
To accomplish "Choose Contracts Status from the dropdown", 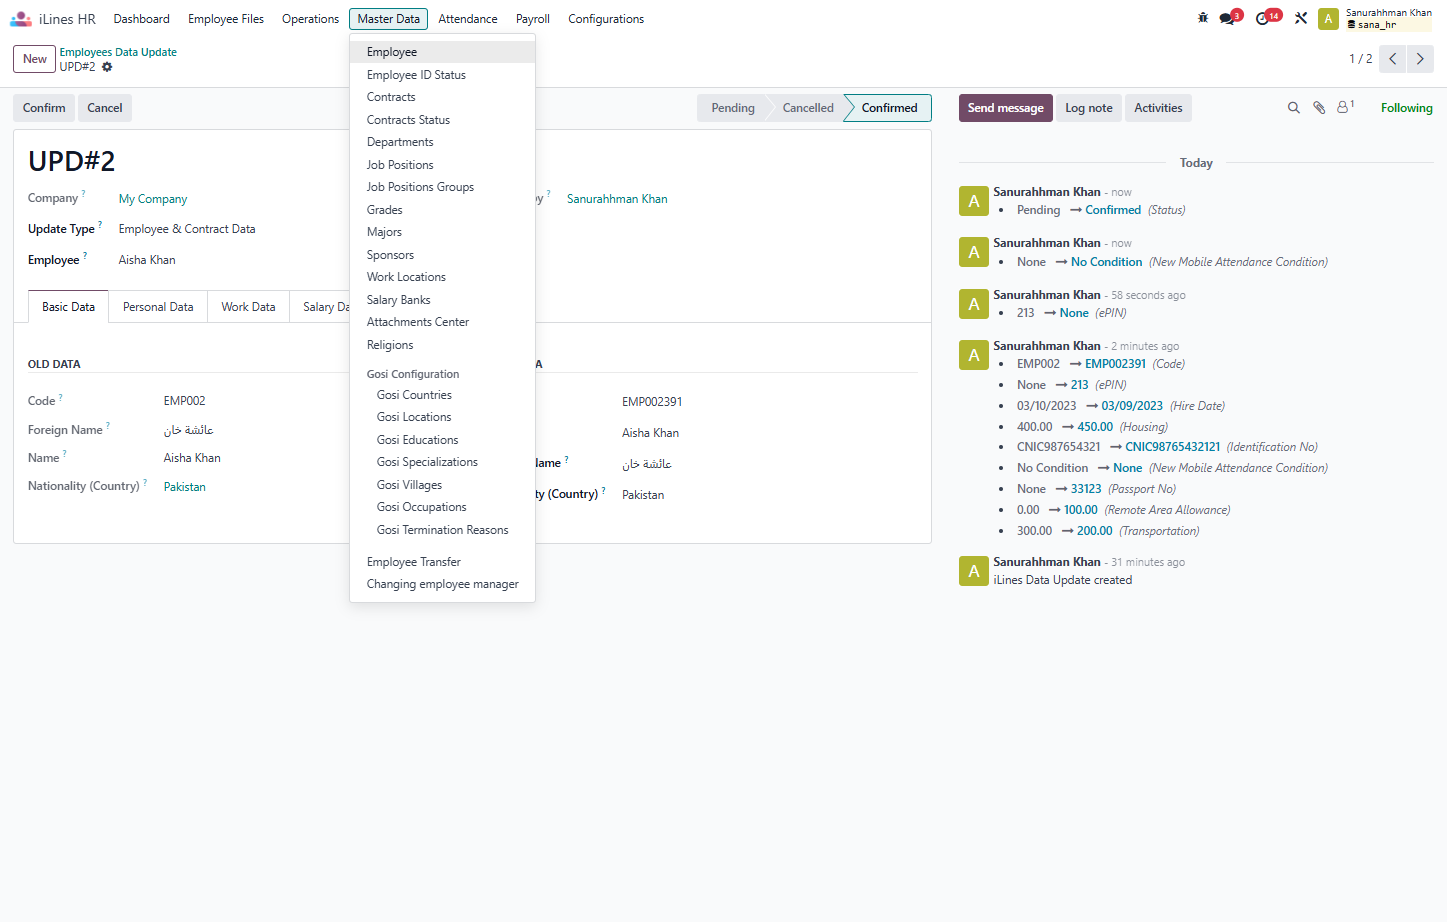I will point(442,120).
